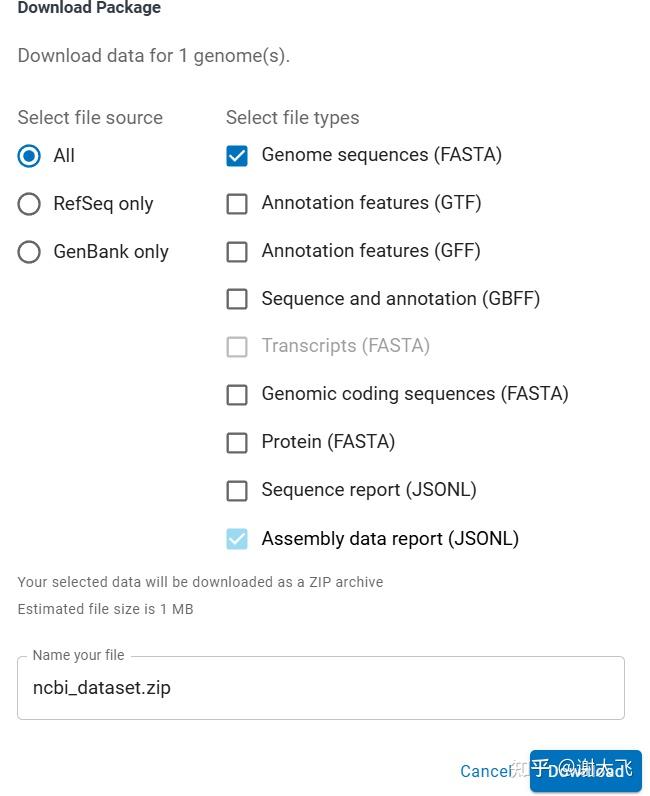
Task: Tick Genomic coding sequences (FASTA) checkbox
Action: pos(237,395)
